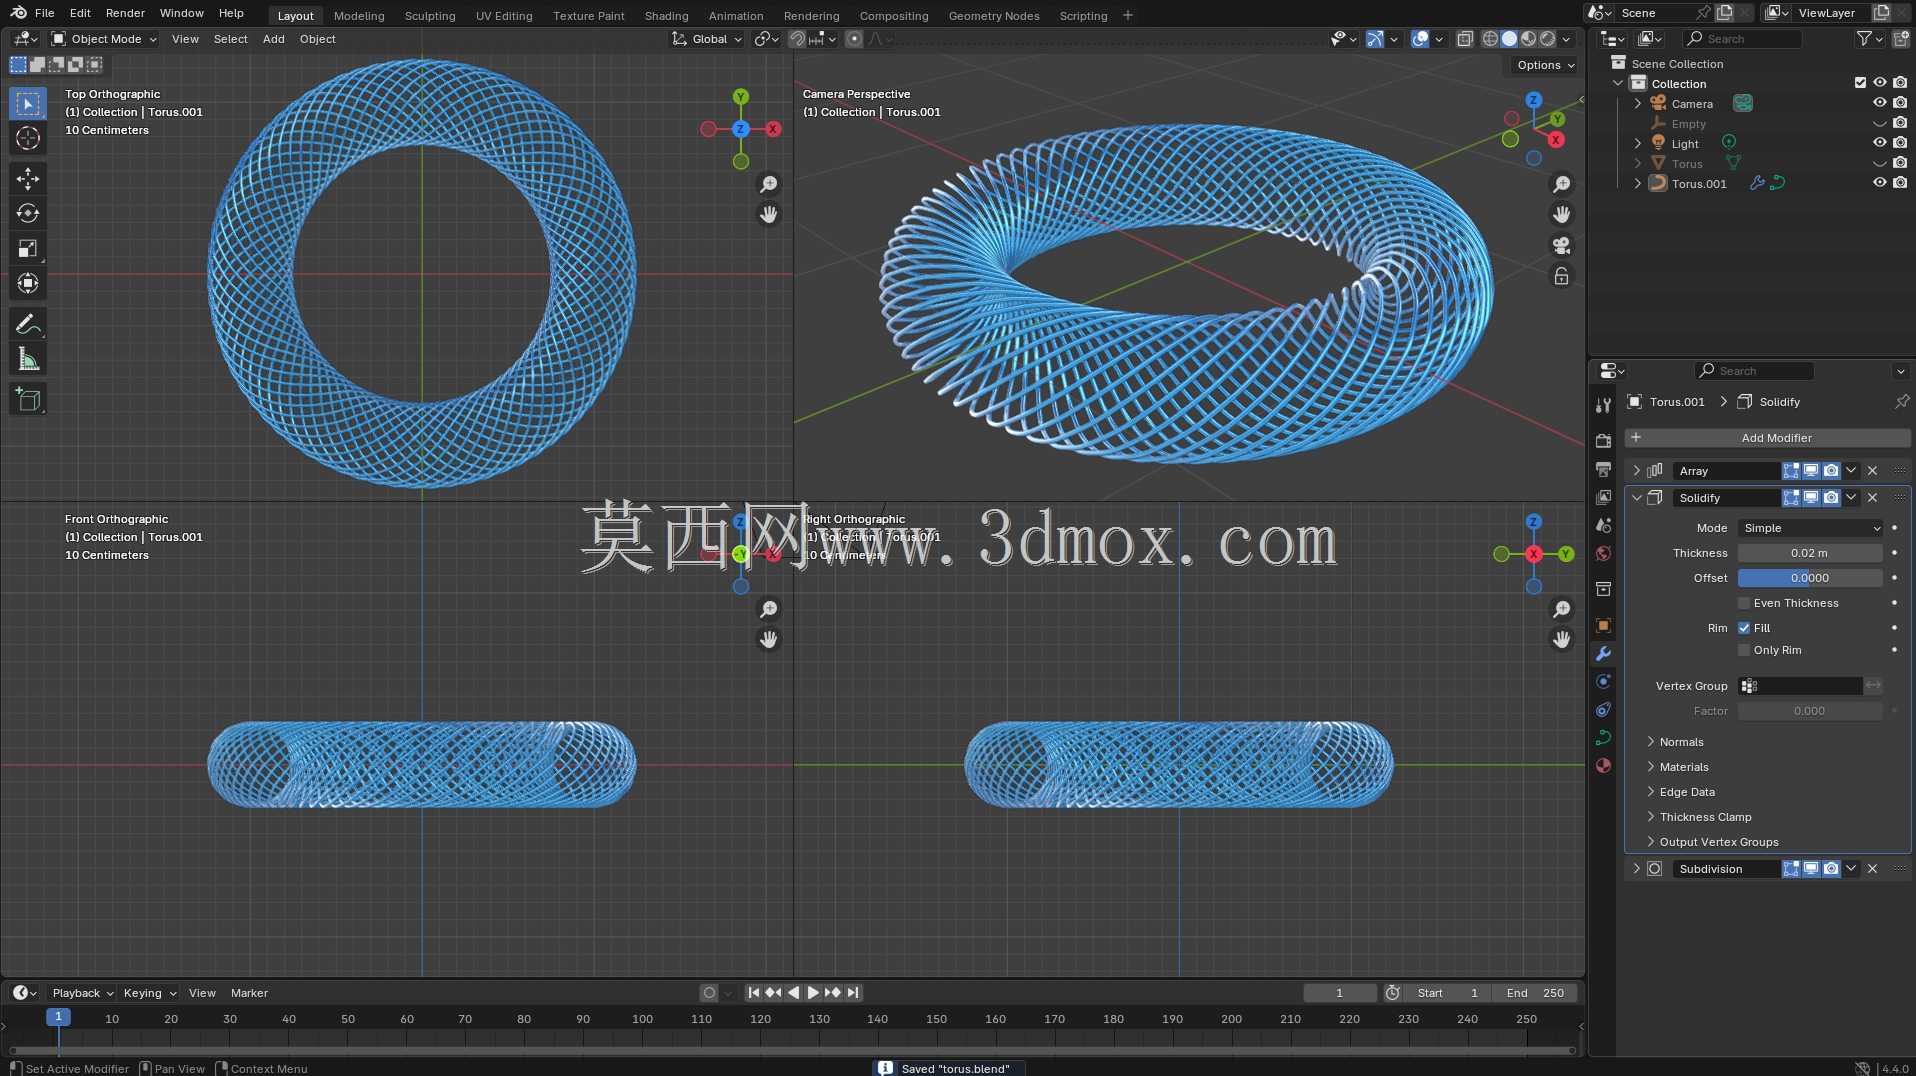Click Play animation button
The height and width of the screenshot is (1076, 1916).
pyautogui.click(x=812, y=993)
